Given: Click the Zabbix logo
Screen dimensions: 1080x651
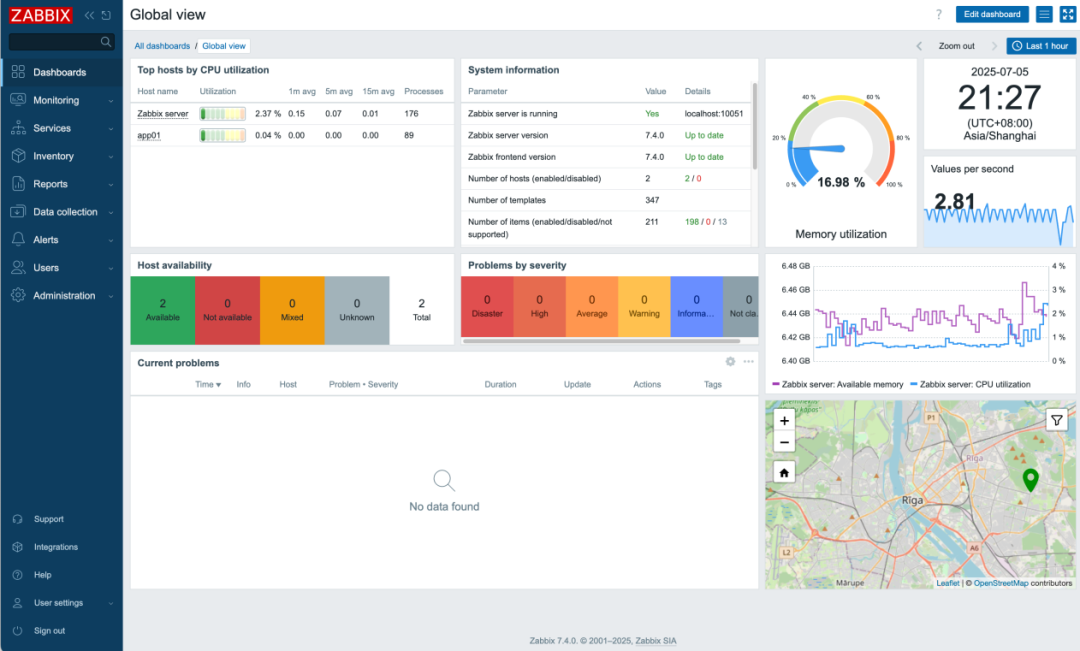Looking at the screenshot, I should 40,14.
